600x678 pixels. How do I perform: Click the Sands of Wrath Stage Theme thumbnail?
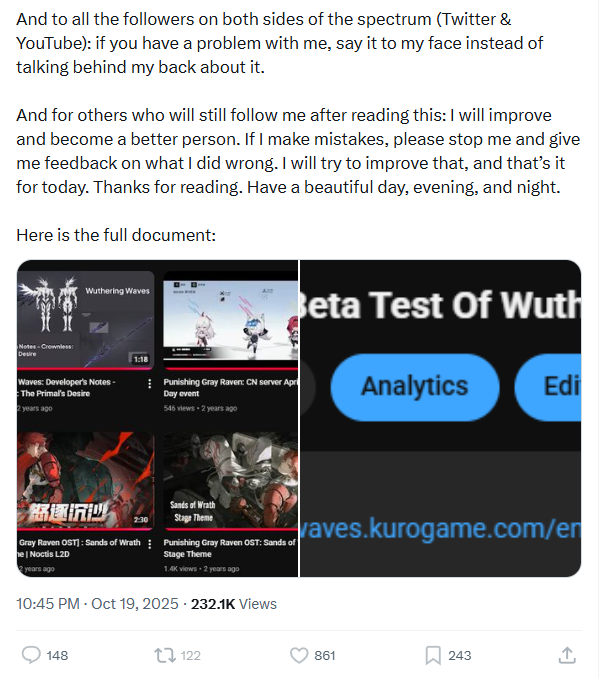(231, 481)
